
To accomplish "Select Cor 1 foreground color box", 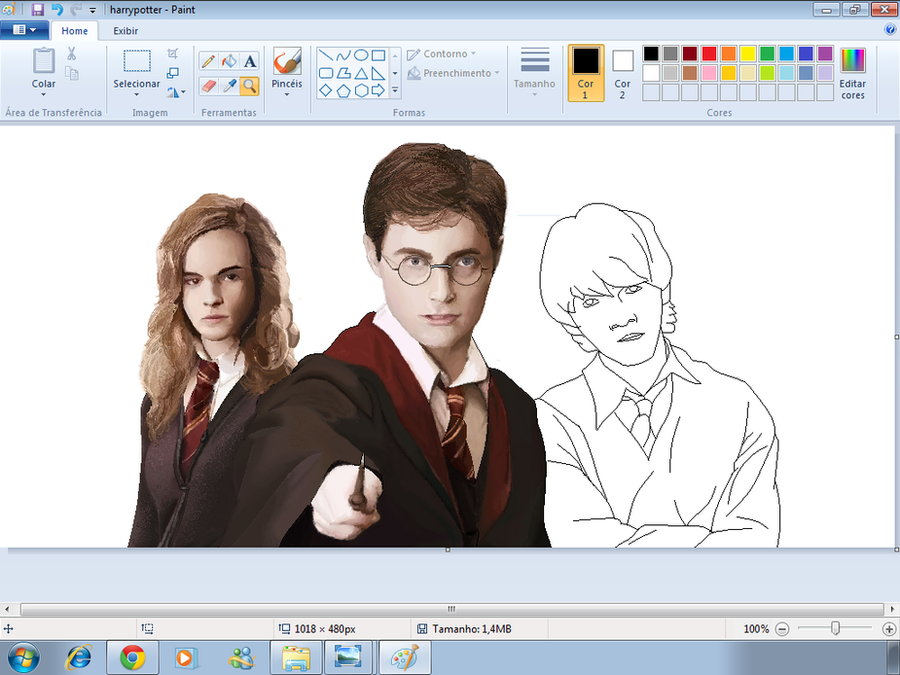I will coord(586,73).
